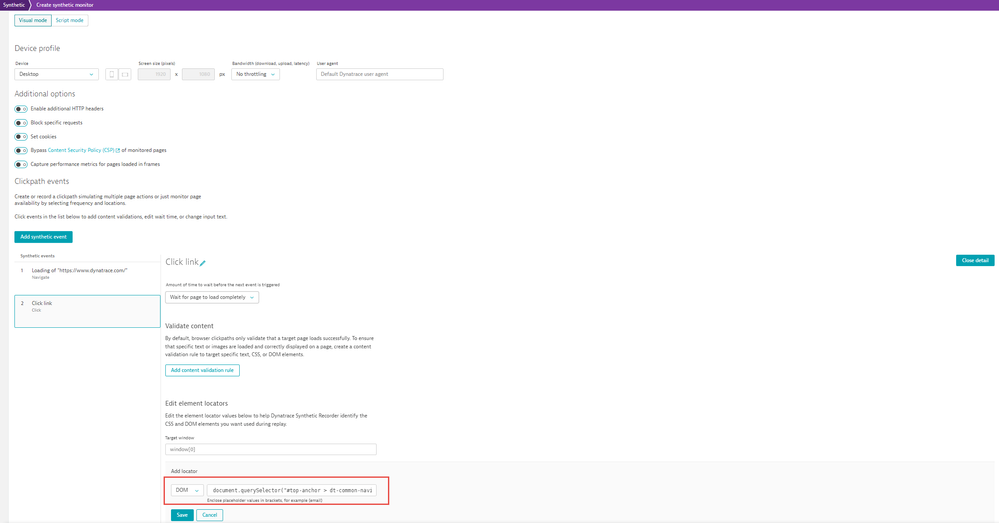Toggle Capture performance metrics for frames
Image resolution: width=999 pixels, height=523 pixels.
[x=21, y=164]
